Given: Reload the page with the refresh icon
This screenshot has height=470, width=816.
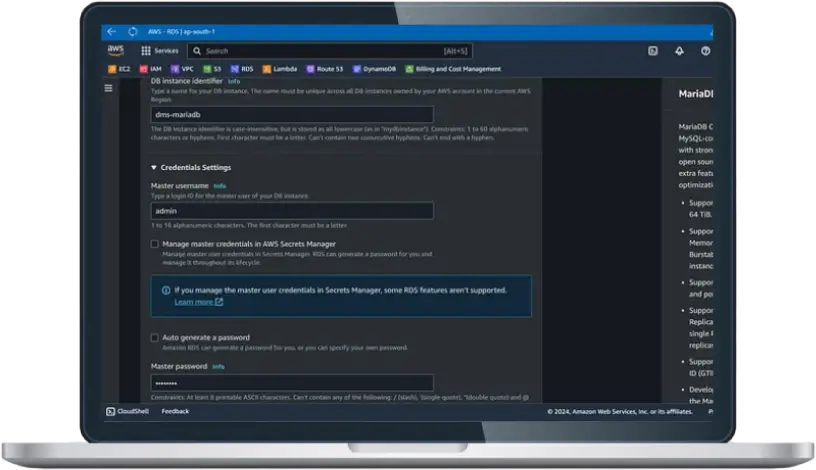Looking at the screenshot, I should coord(133,31).
